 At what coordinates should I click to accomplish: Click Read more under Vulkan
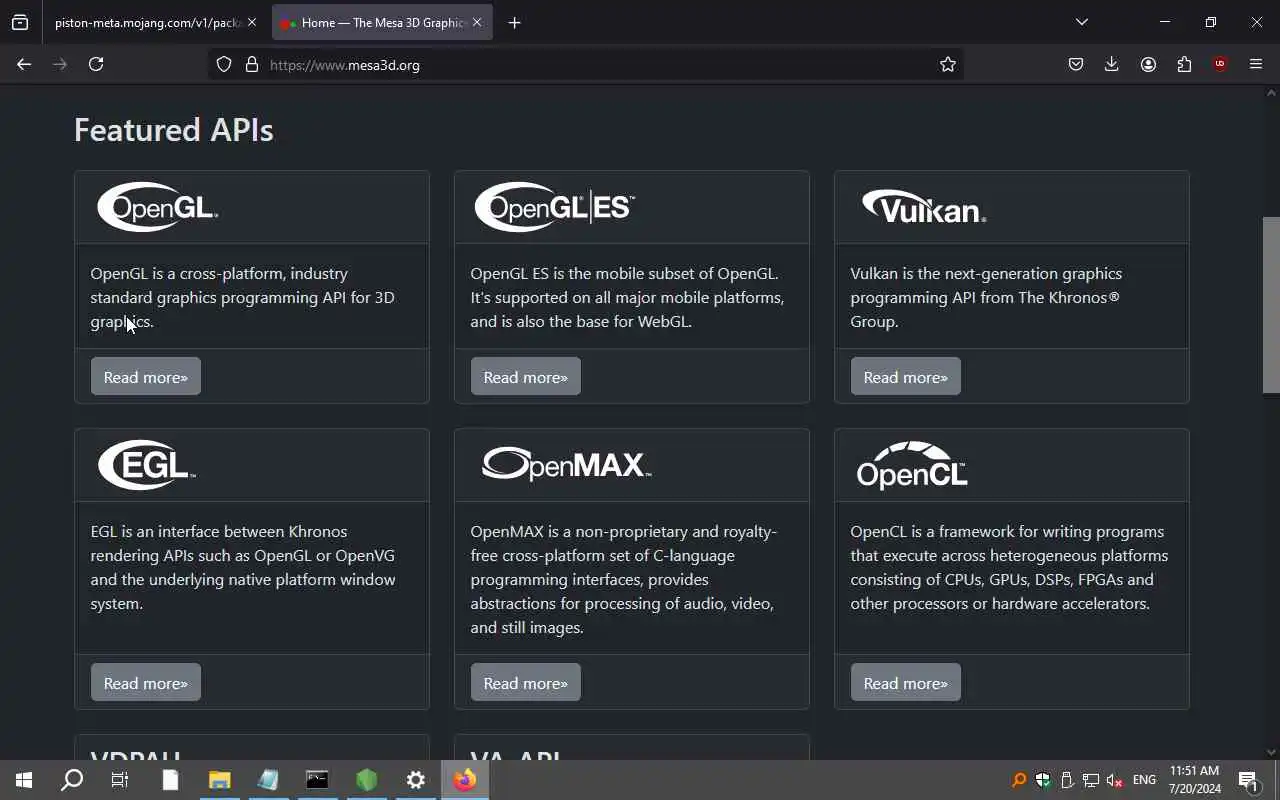(906, 377)
